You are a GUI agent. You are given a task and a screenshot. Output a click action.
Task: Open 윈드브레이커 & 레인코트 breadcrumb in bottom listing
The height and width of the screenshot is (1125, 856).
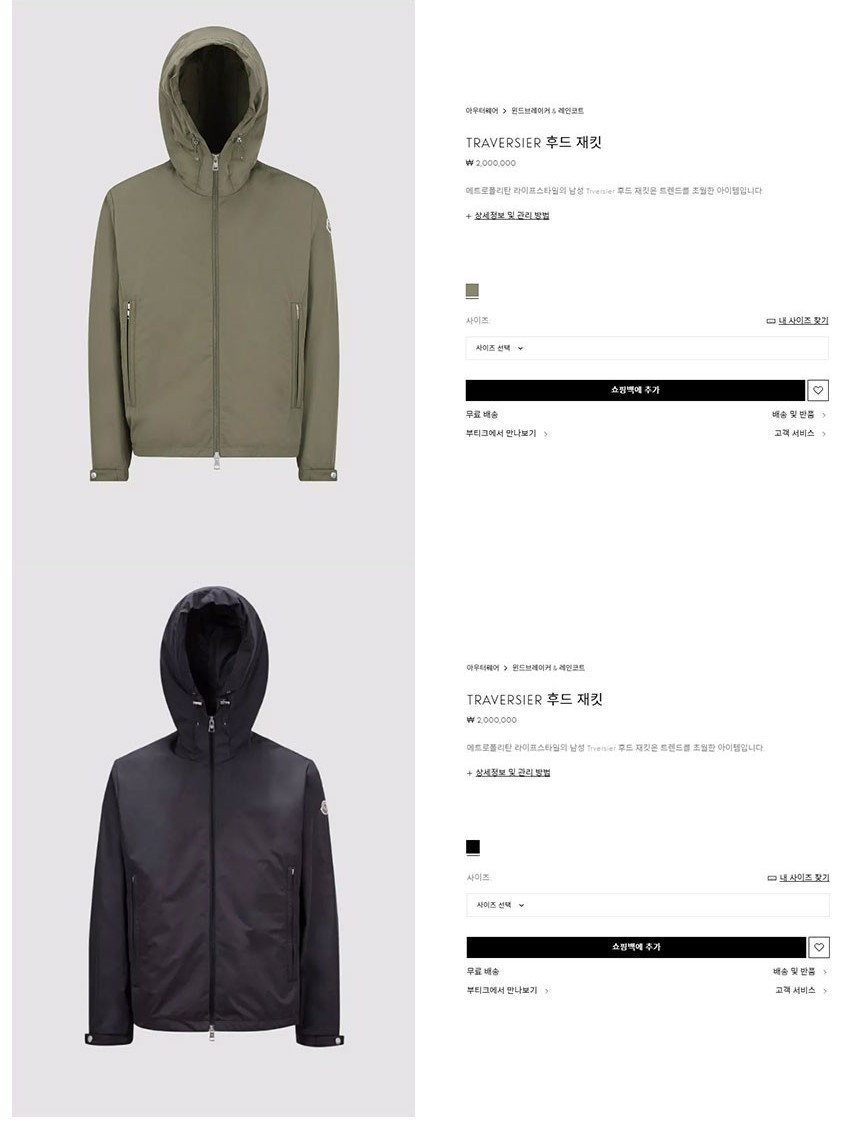(x=549, y=668)
